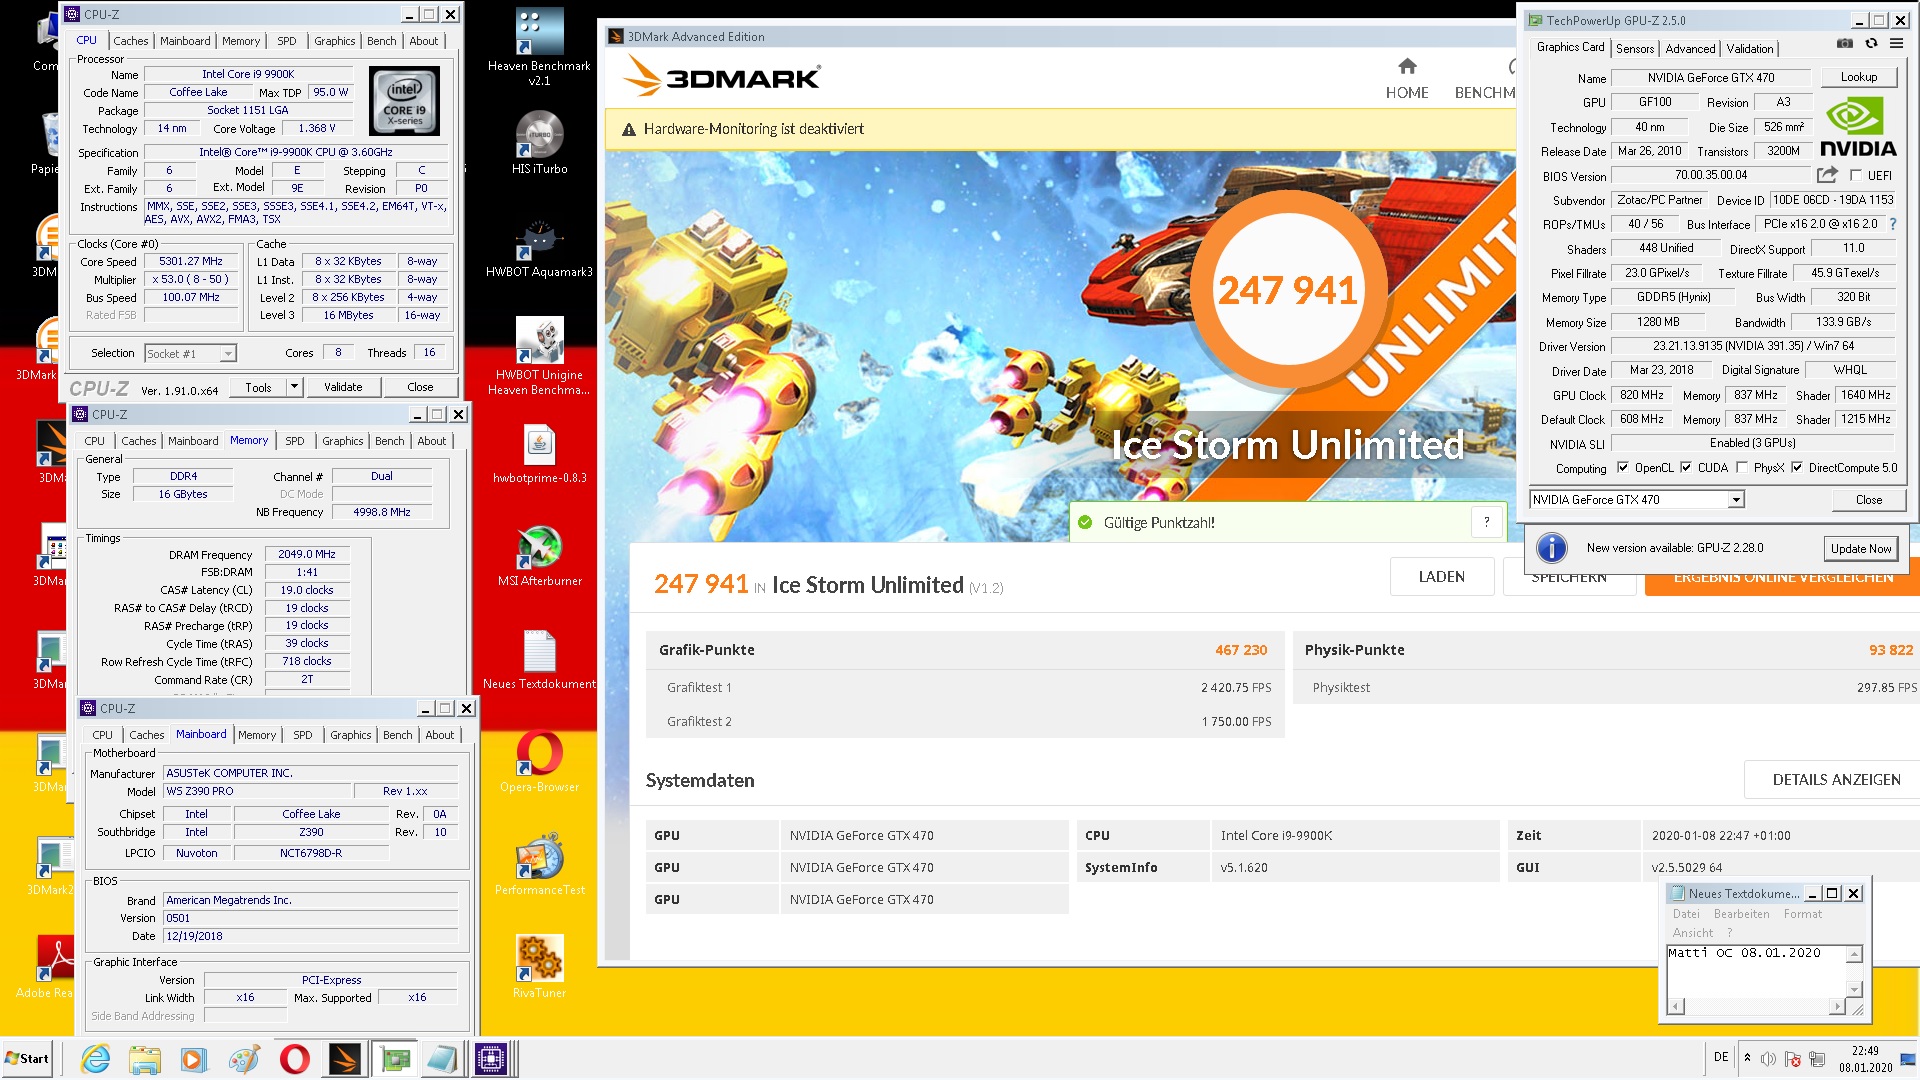Image resolution: width=1920 pixels, height=1080 pixels.
Task: Open the GPU-Z hamburger menu icon
Action: [1896, 44]
